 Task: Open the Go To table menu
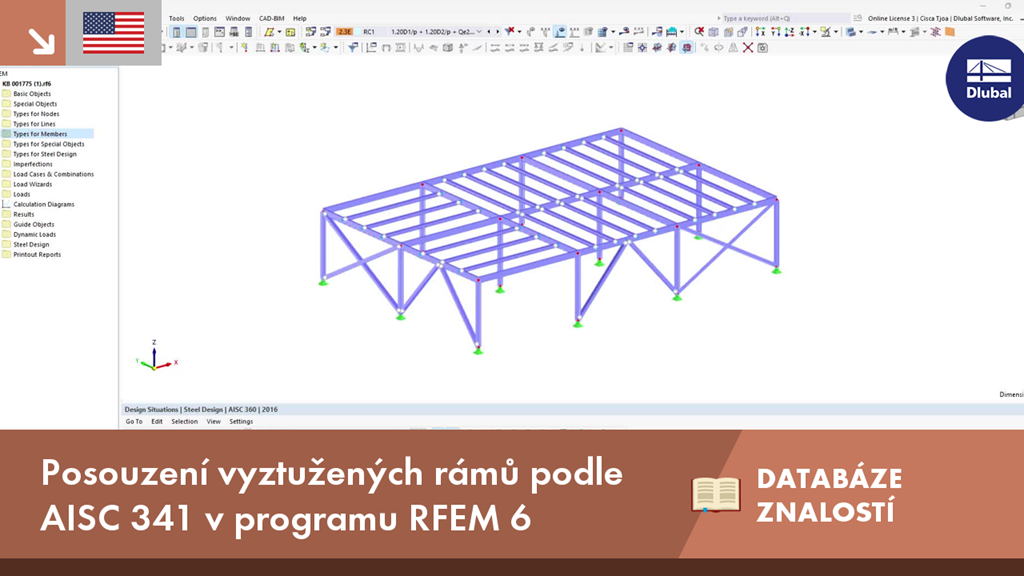pyautogui.click(x=134, y=421)
